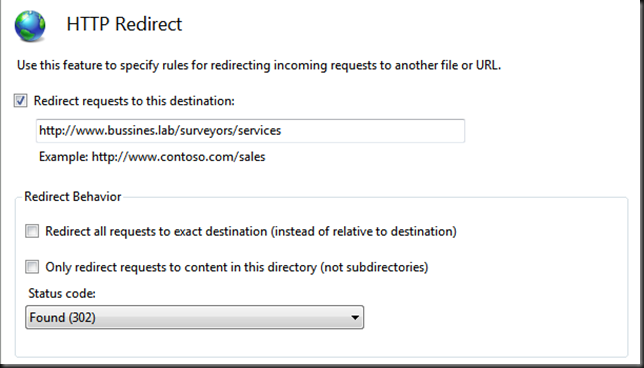The height and width of the screenshot is (368, 644).
Task: Click the arrow on the Found (302) dropdown
Action: (x=355, y=317)
